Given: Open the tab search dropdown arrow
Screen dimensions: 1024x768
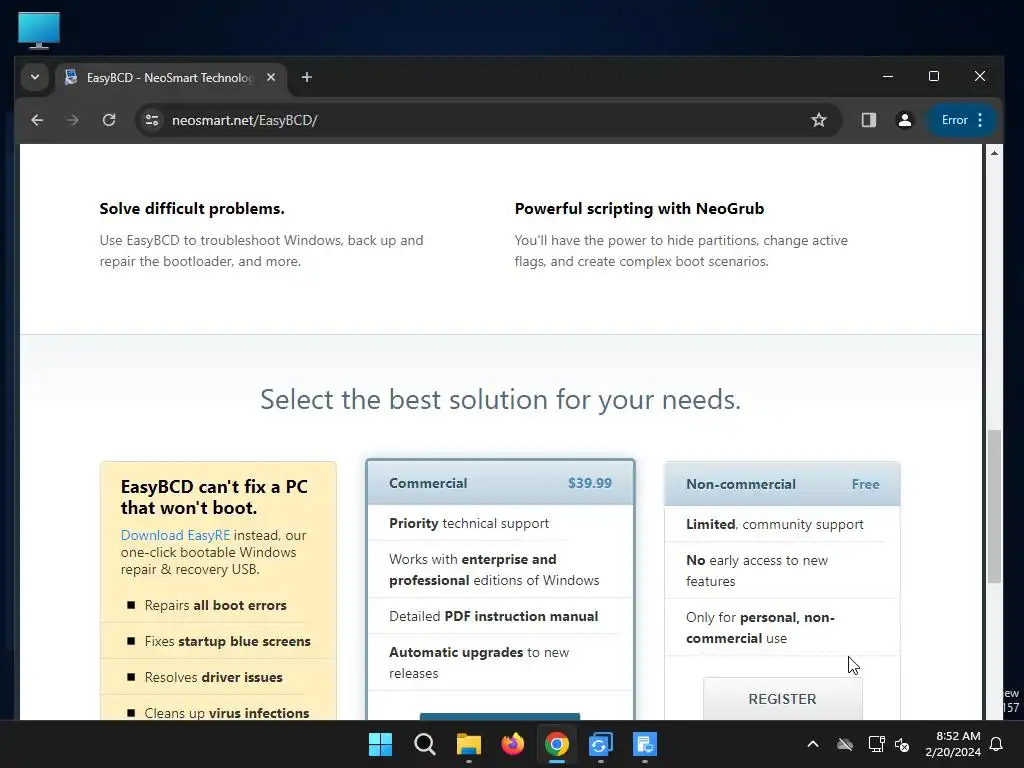Looking at the screenshot, I should (x=35, y=77).
